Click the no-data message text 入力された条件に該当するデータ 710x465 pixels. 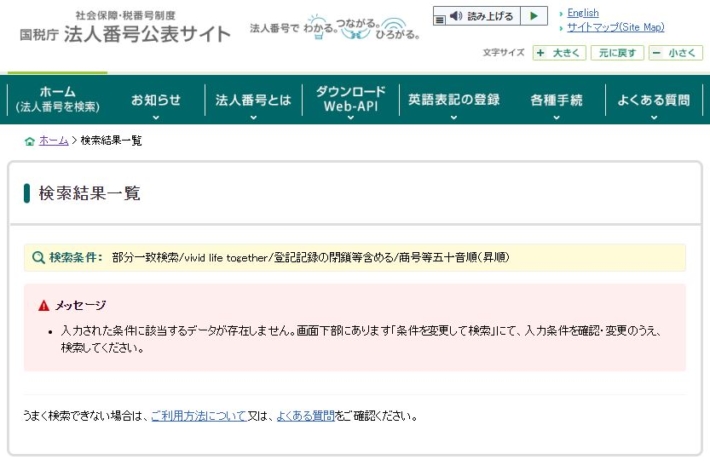click(360, 339)
